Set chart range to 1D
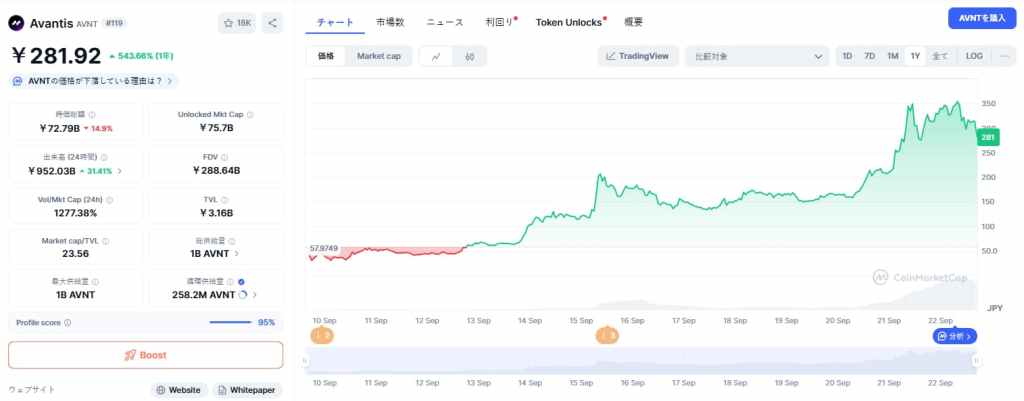Screen dimensions: 1024x401 (847, 56)
